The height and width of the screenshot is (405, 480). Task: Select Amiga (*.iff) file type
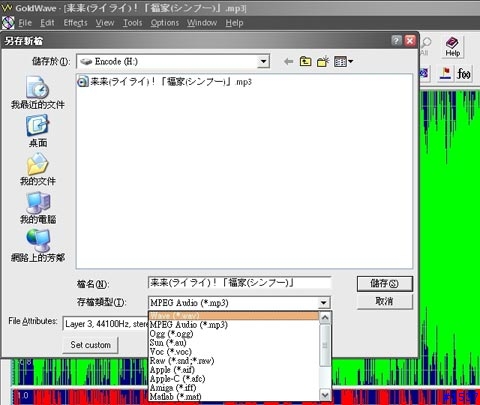pos(234,387)
